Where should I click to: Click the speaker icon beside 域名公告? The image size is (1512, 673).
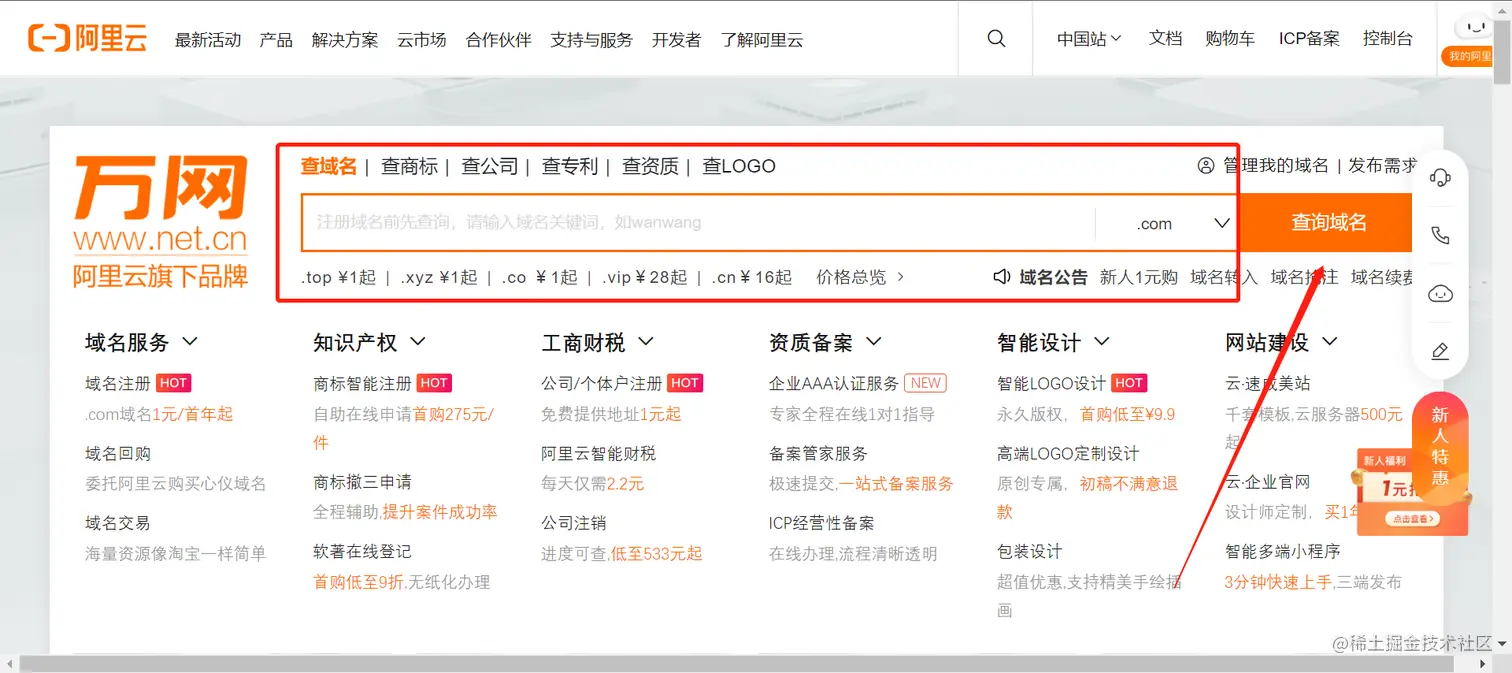1002,277
